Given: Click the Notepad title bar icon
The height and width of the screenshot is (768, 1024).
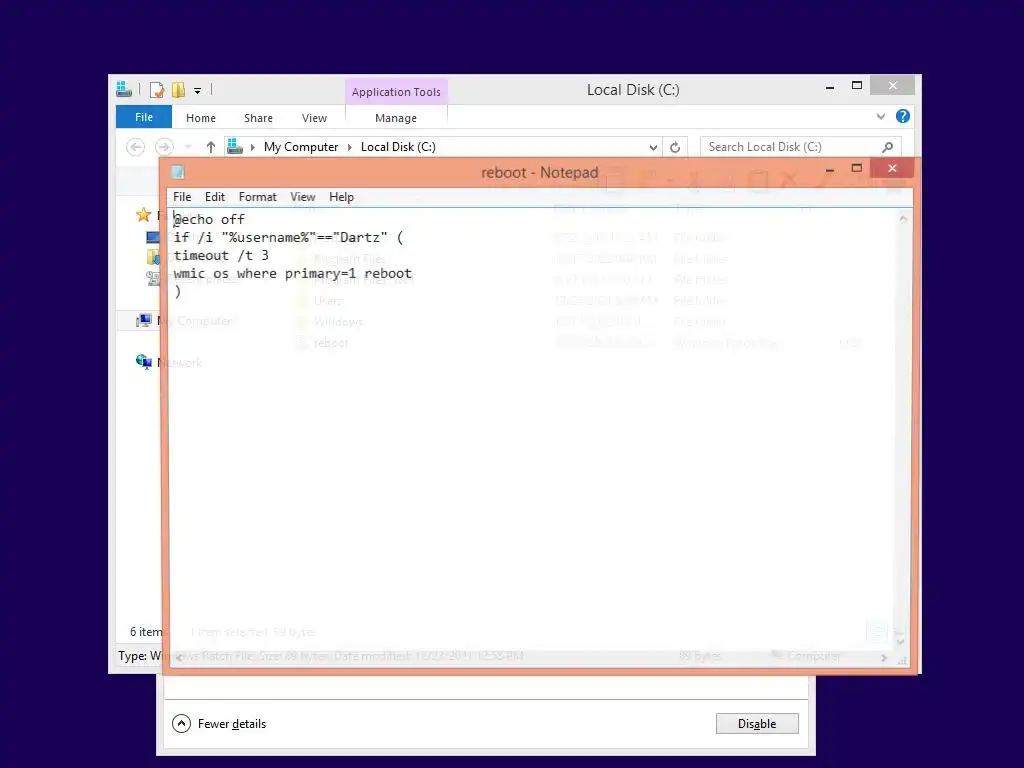Looking at the screenshot, I should click(x=178, y=172).
